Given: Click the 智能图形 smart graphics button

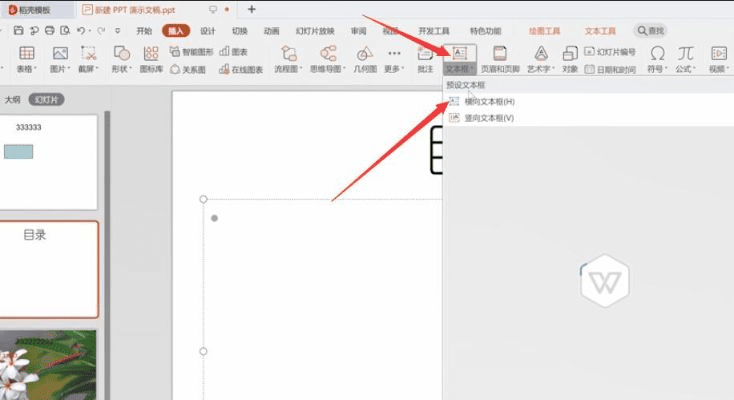Looking at the screenshot, I should click(x=191, y=52).
